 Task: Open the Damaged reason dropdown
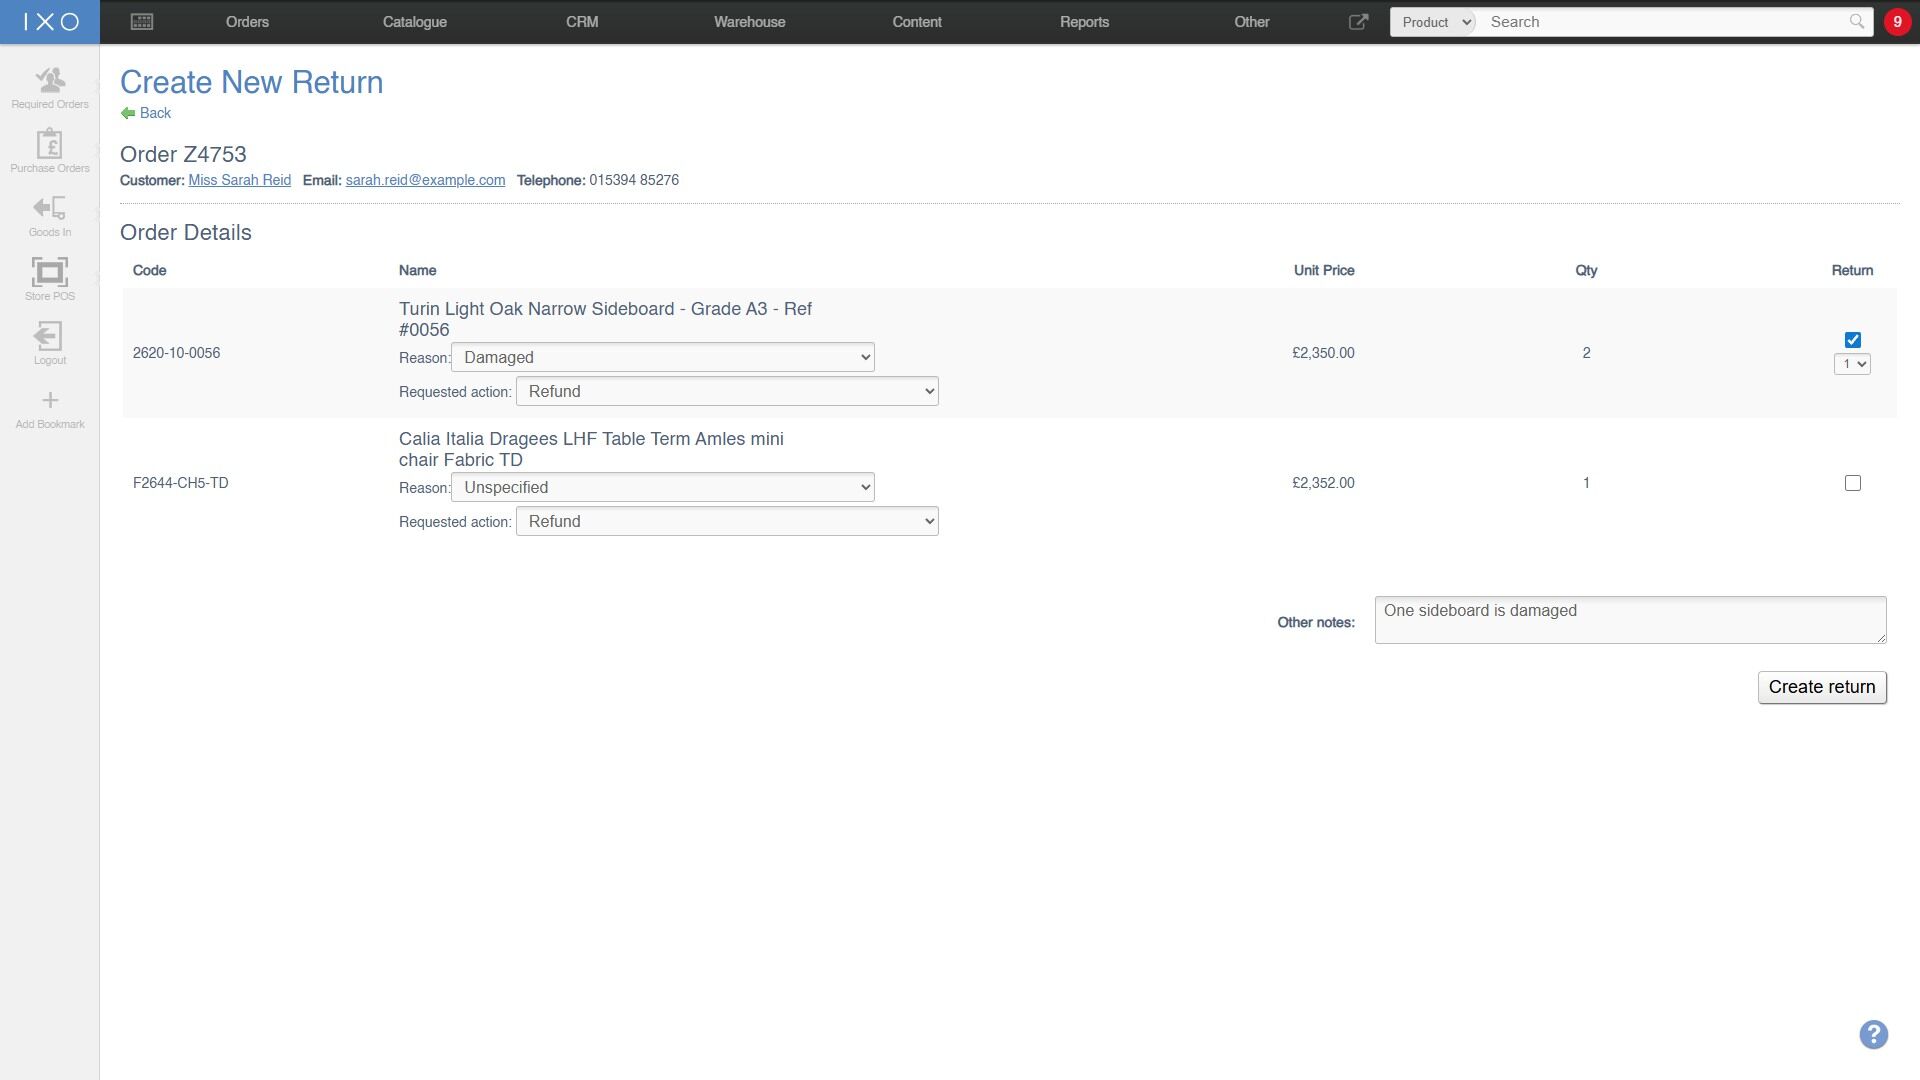click(x=662, y=357)
